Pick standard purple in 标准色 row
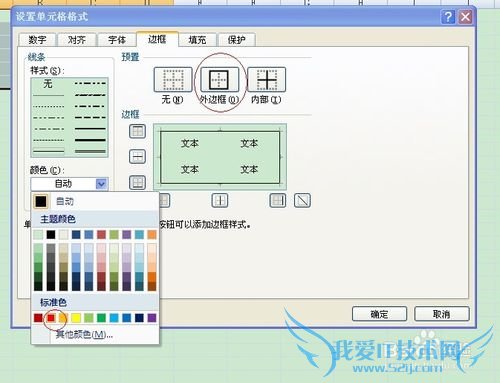 (x=152, y=318)
